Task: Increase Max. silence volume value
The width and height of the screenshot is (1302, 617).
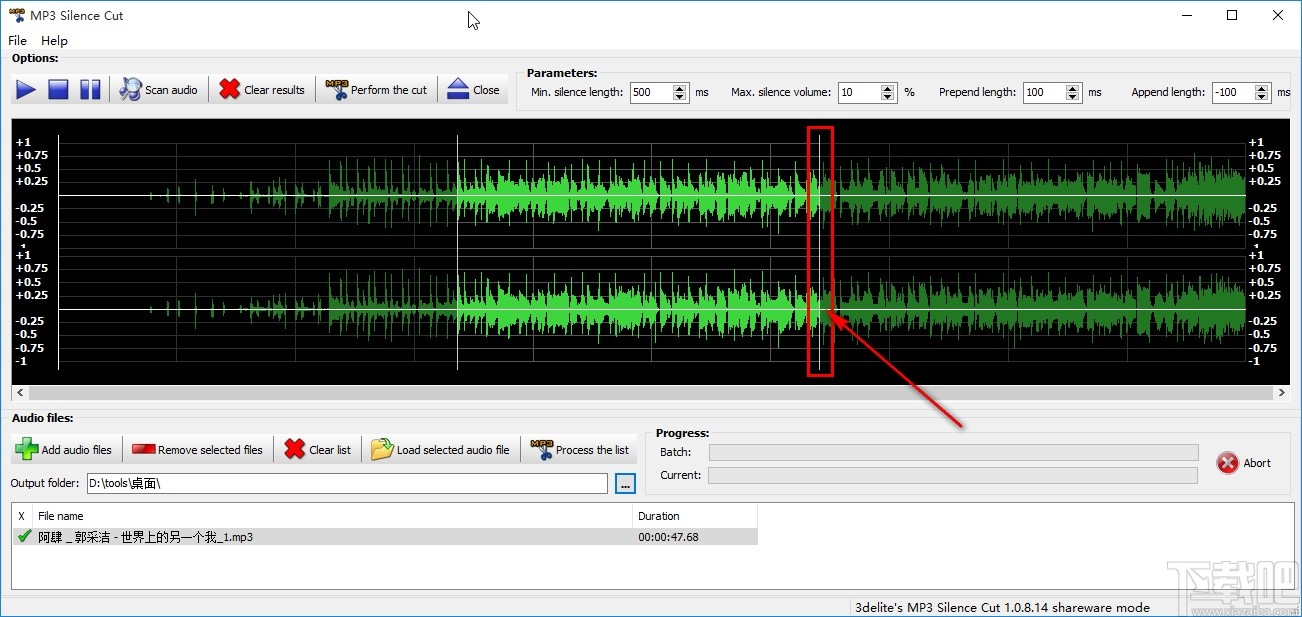Action: click(888, 88)
